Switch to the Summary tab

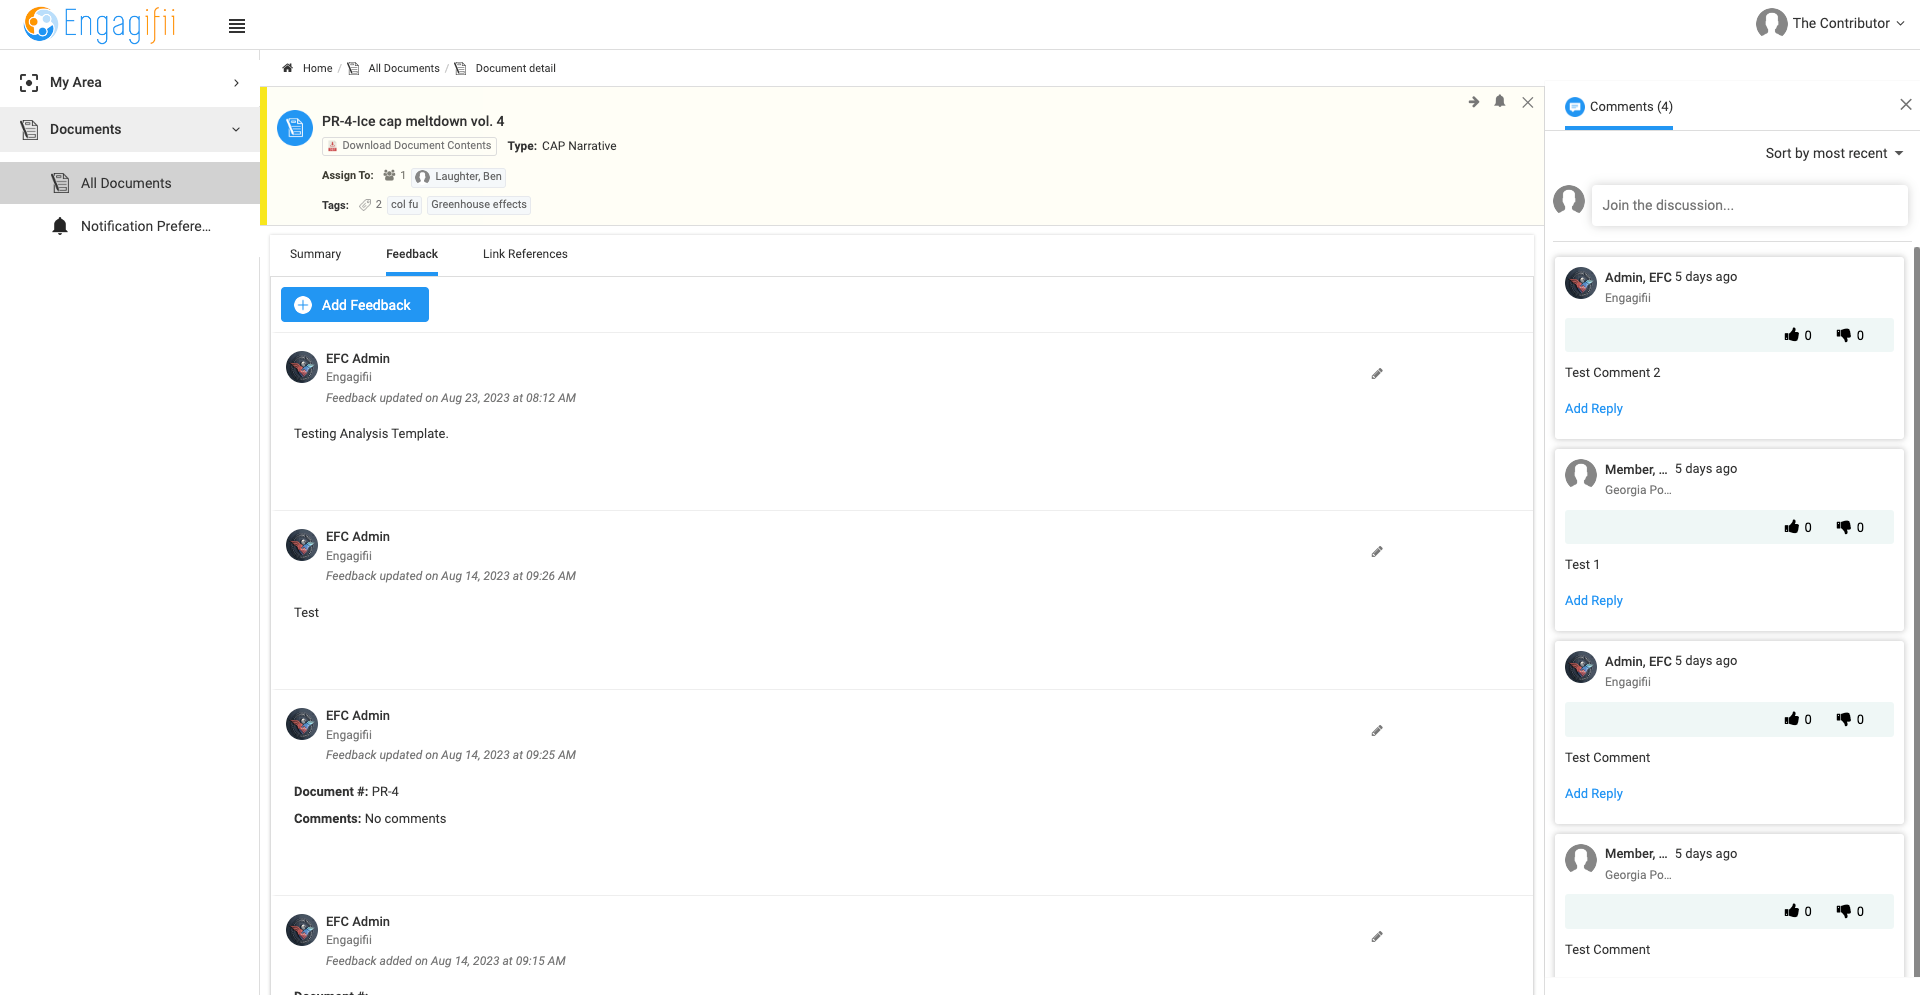click(315, 254)
